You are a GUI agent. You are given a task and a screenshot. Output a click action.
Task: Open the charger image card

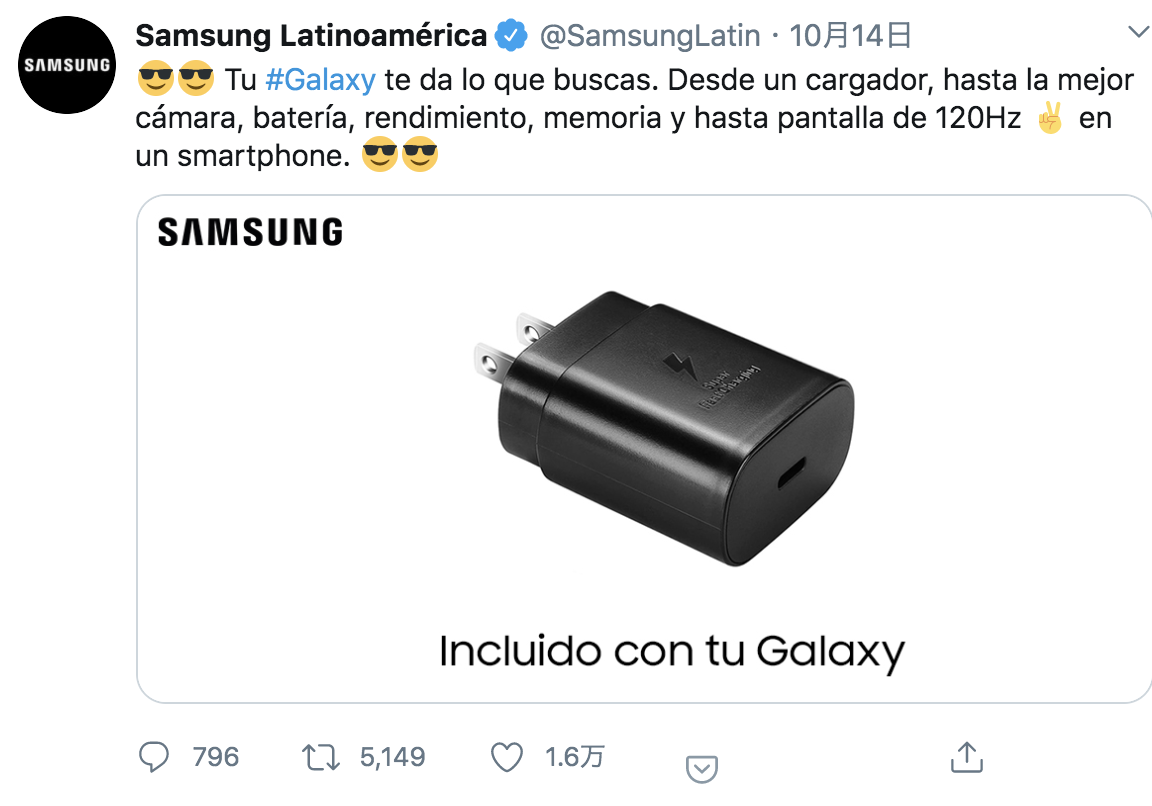[644, 448]
